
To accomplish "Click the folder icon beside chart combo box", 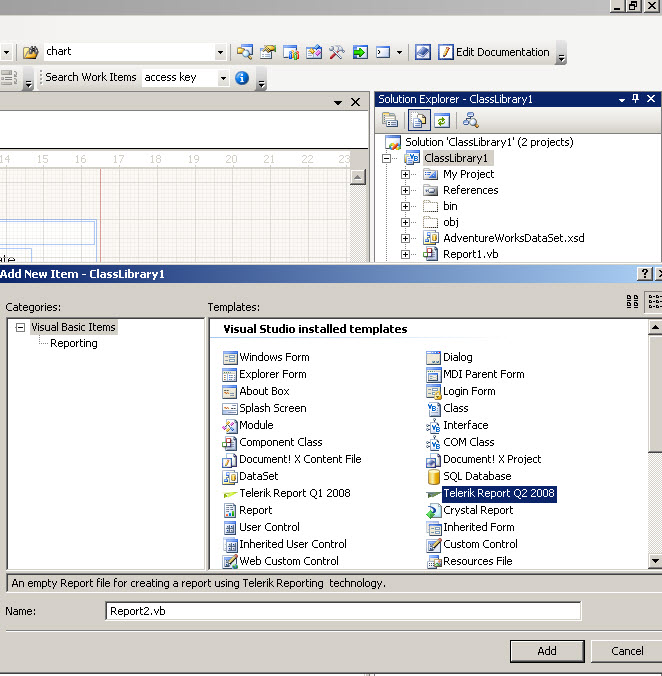I will coord(31,52).
